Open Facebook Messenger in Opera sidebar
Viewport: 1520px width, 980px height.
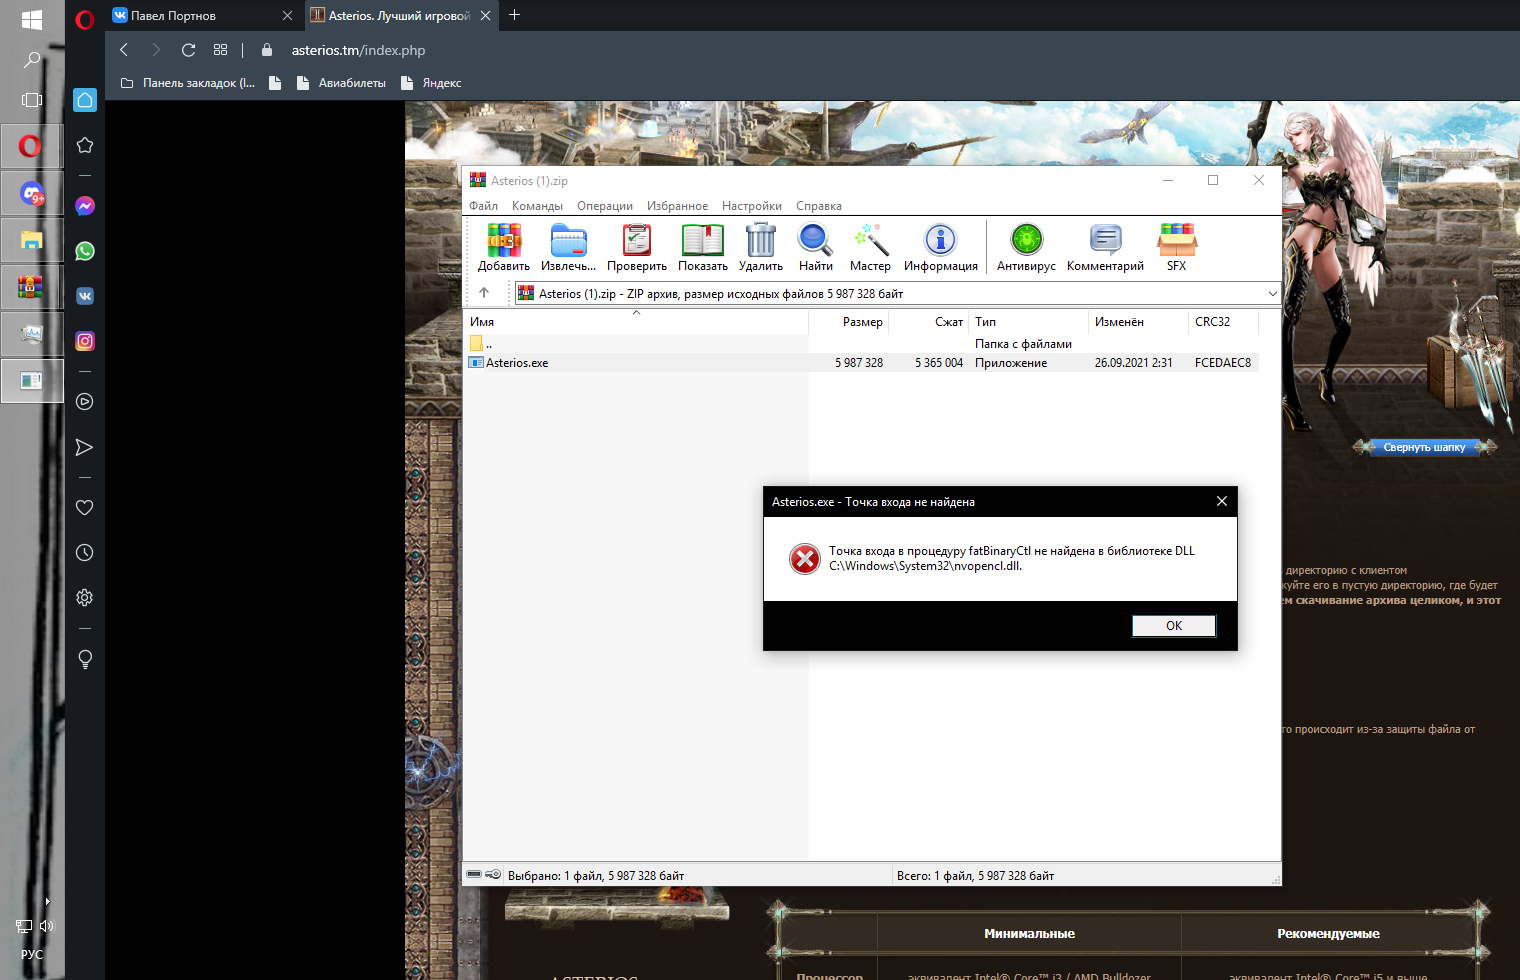pos(85,206)
